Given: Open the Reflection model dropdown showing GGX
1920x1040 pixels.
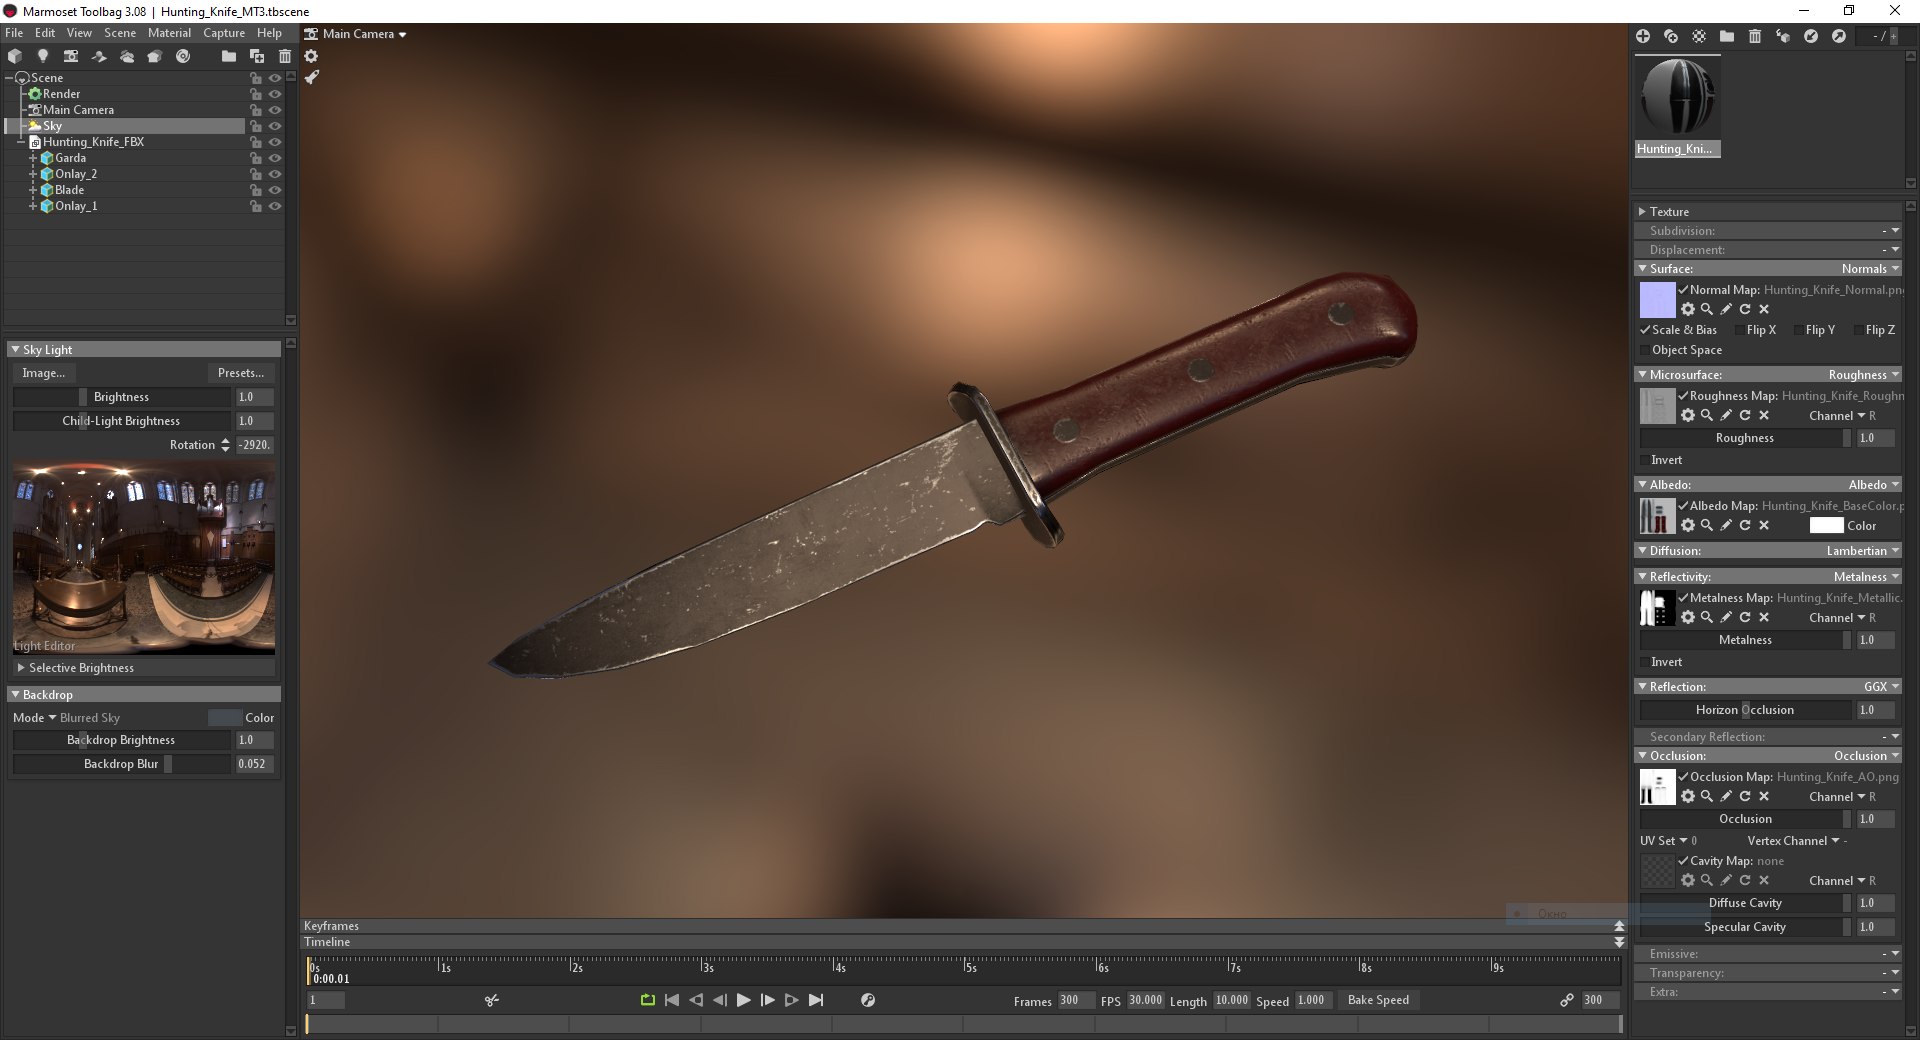Looking at the screenshot, I should point(1881,687).
